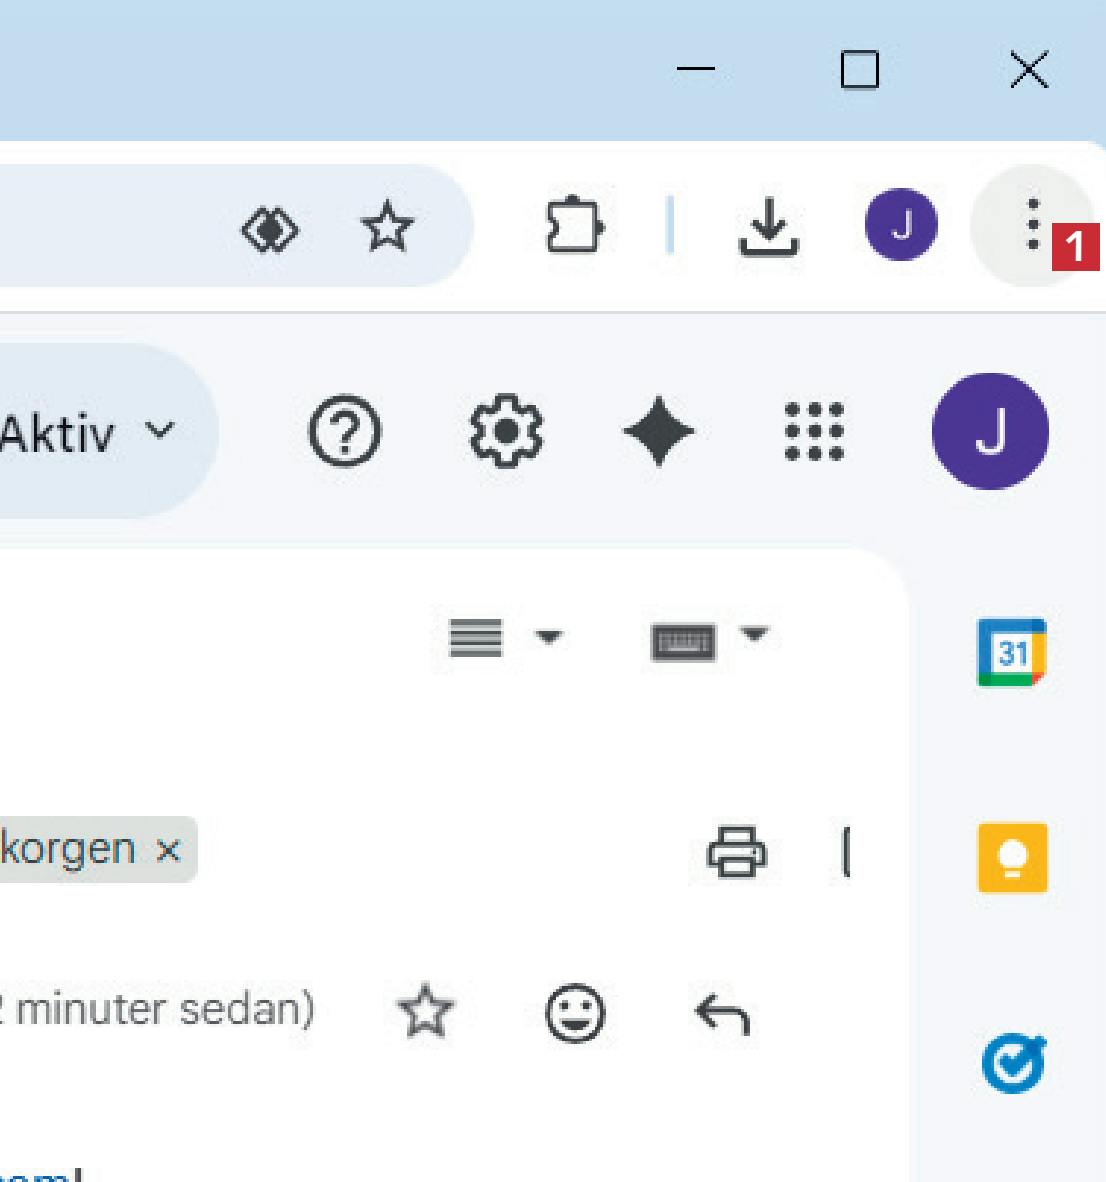Open the Google apps grid
The height and width of the screenshot is (1182, 1106).
pyautogui.click(x=814, y=432)
